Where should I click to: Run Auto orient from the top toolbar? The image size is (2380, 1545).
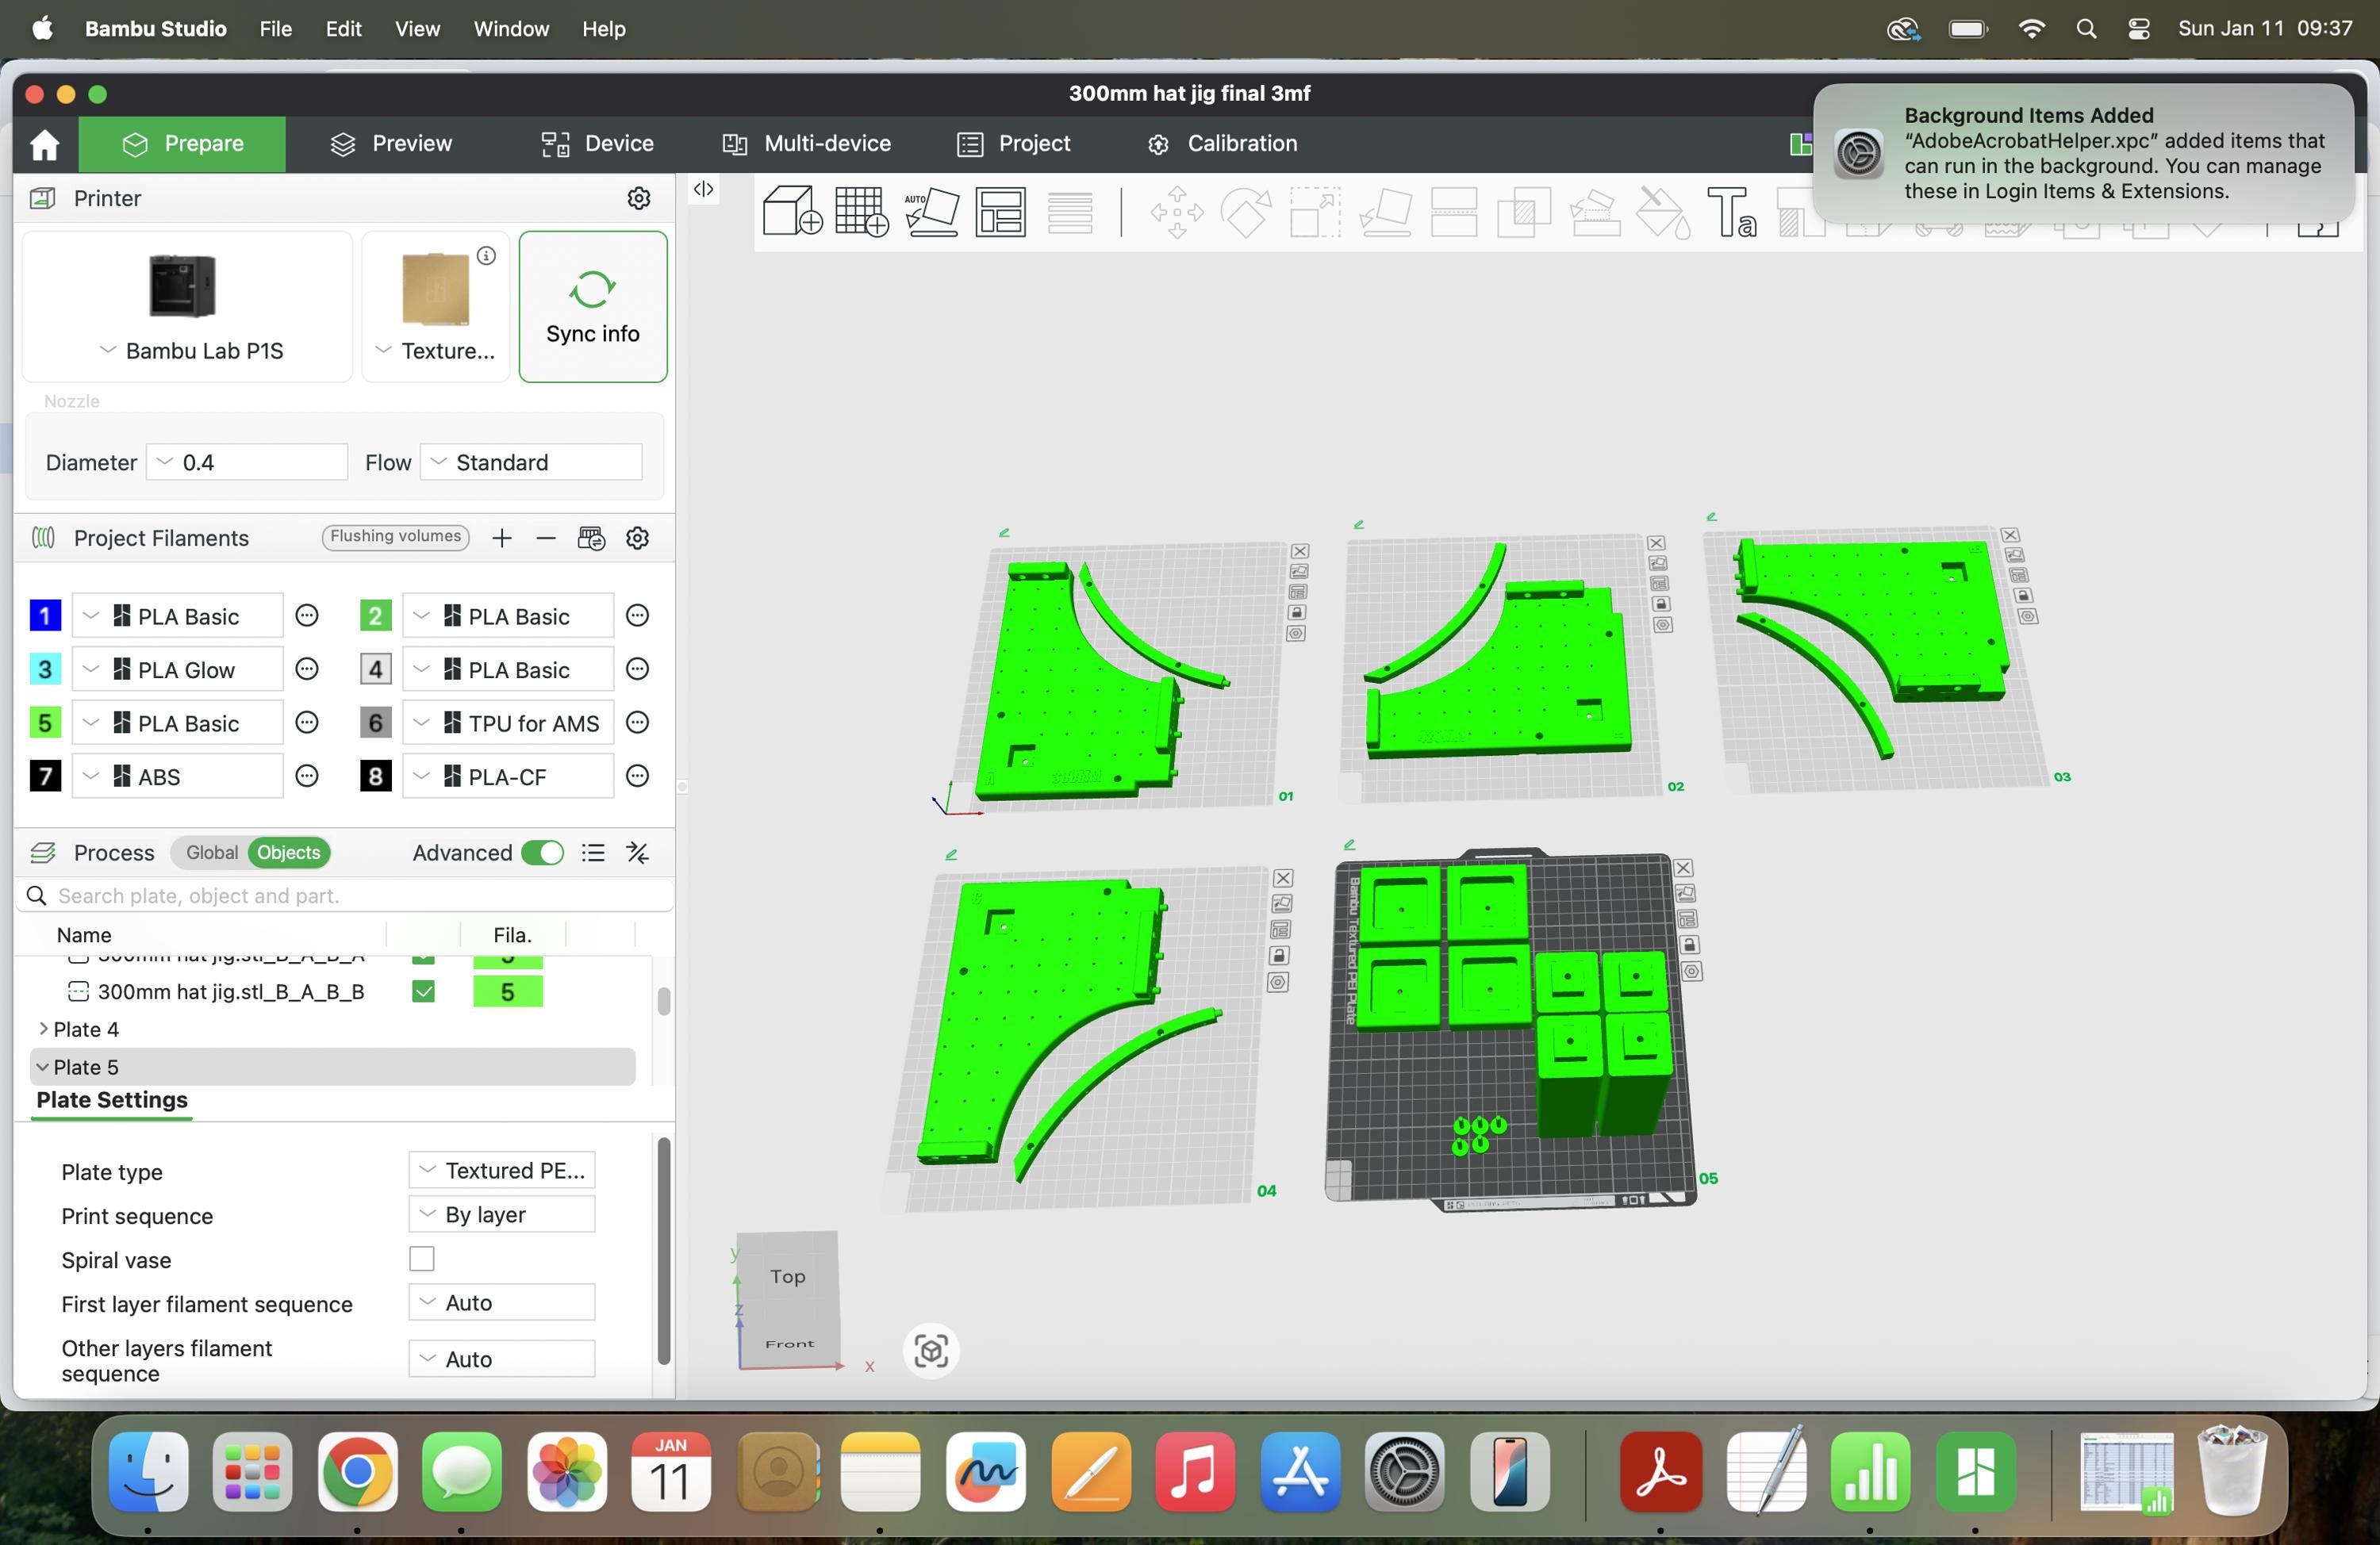pos(931,211)
